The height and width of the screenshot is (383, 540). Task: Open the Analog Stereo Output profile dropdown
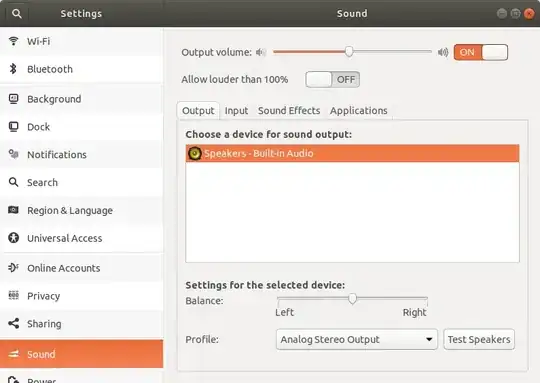coord(357,339)
